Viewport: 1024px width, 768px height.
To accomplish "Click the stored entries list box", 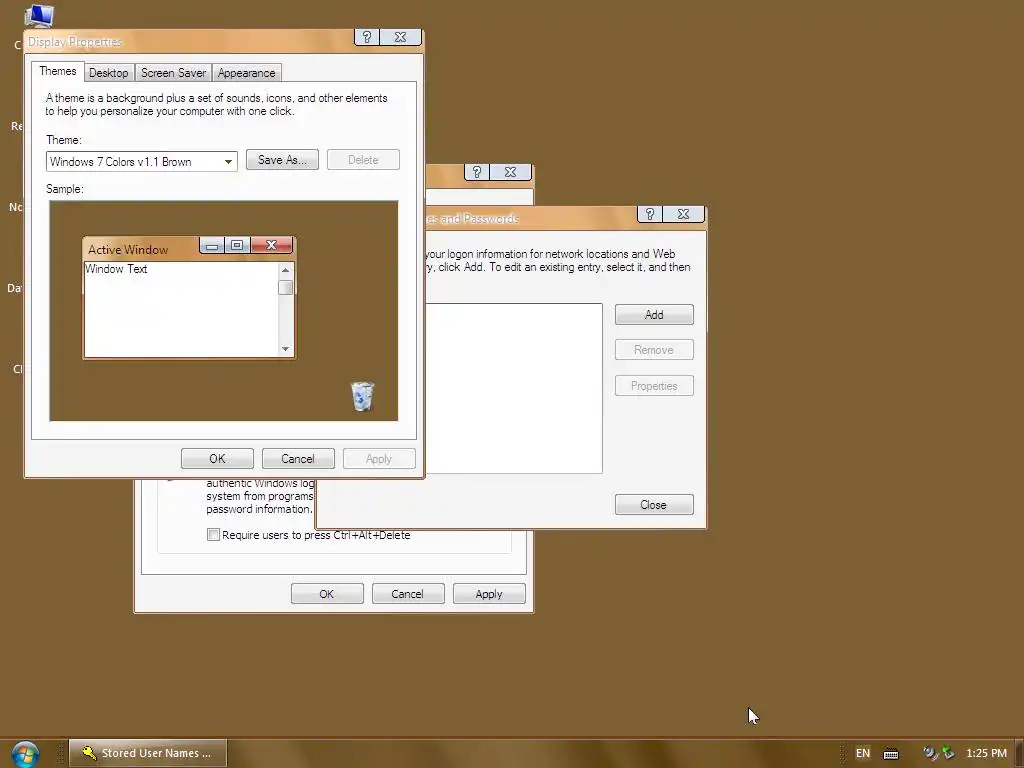I will (x=513, y=388).
